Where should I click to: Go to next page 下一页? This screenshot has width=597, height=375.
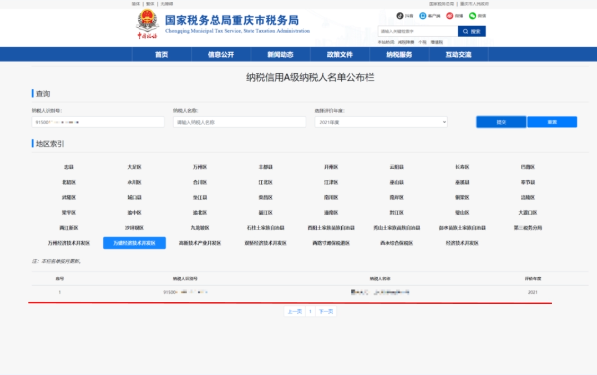pos(326,311)
